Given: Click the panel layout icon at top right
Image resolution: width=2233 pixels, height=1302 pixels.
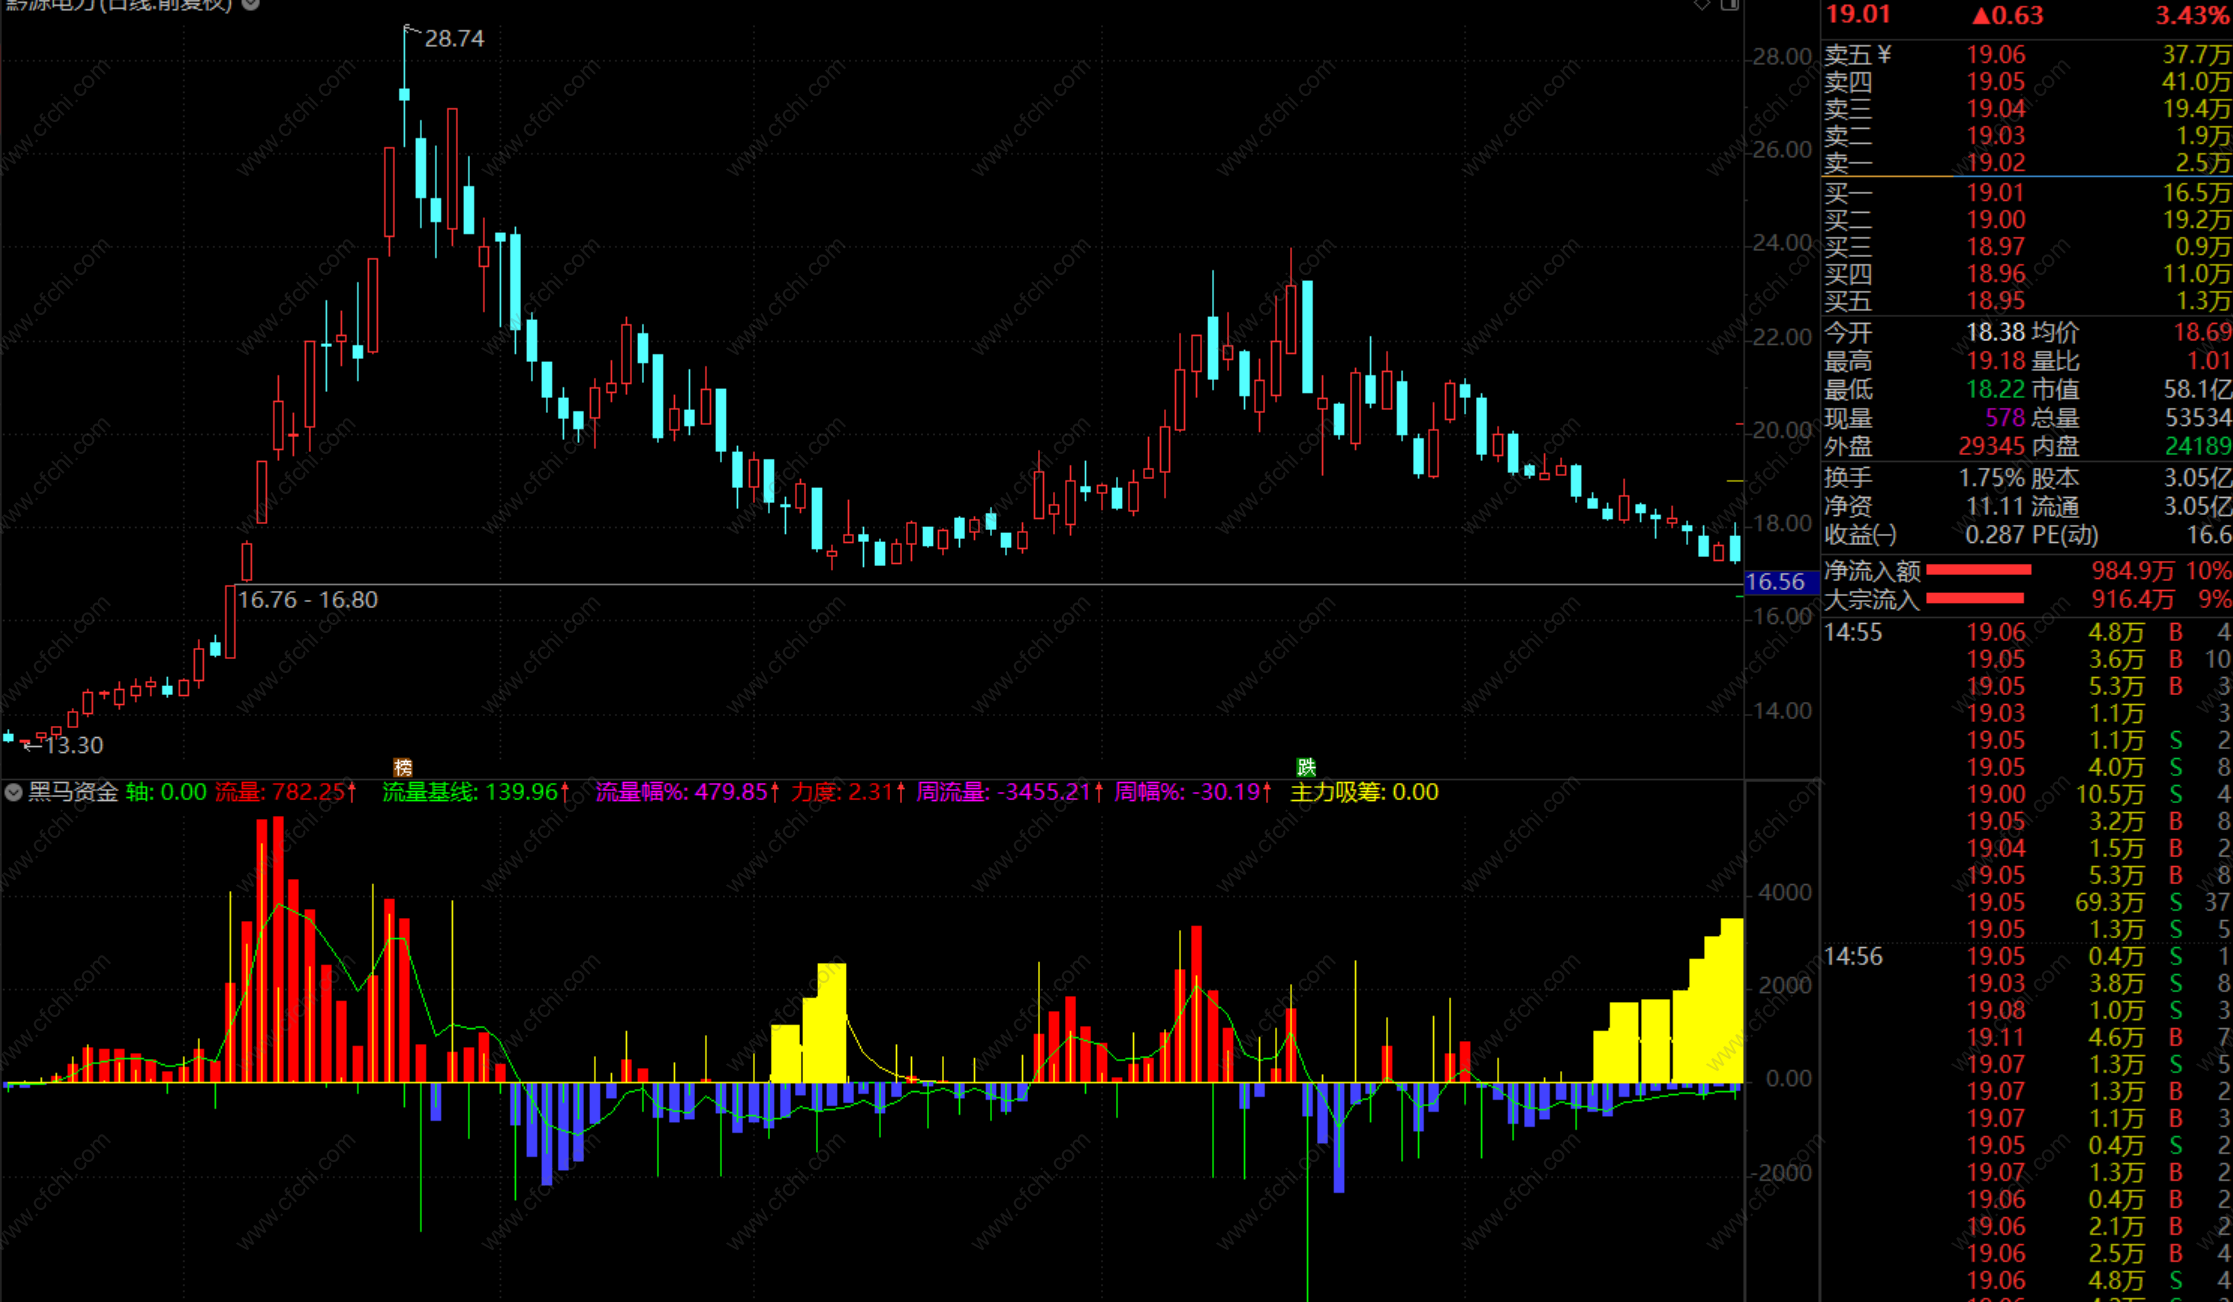Looking at the screenshot, I should pos(1730,5).
